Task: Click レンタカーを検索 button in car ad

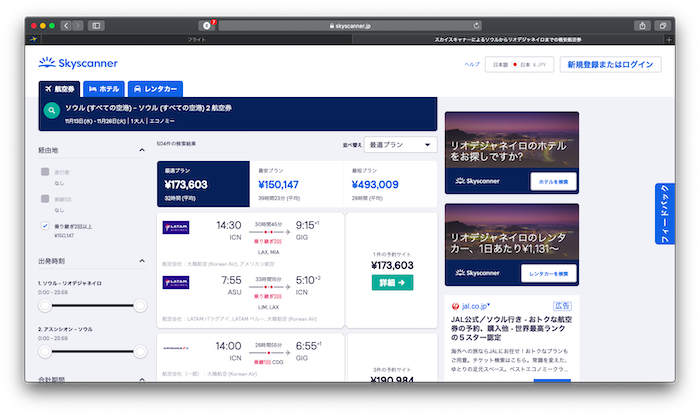Action: coord(549,274)
